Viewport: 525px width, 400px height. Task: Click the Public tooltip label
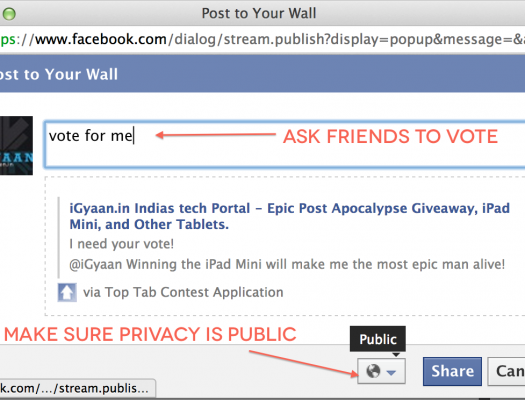[x=378, y=339]
